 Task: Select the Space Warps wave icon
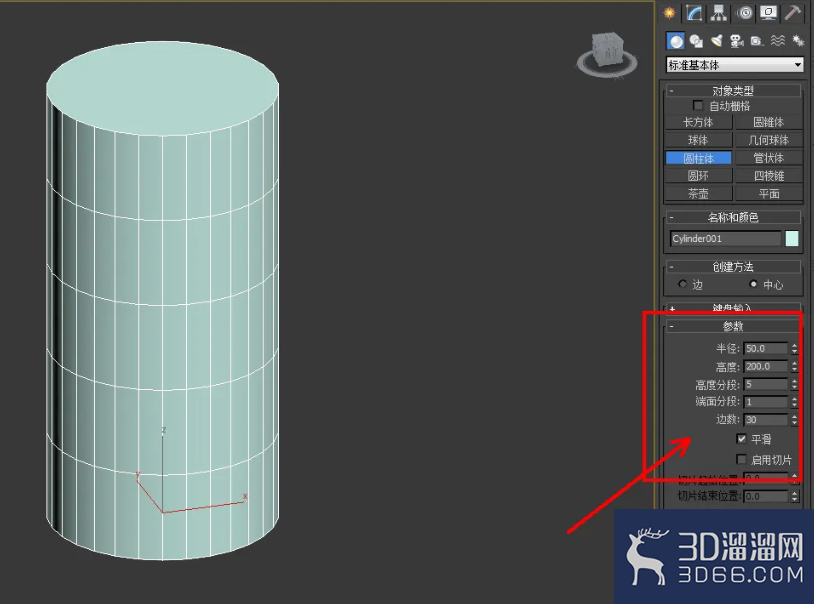point(778,41)
